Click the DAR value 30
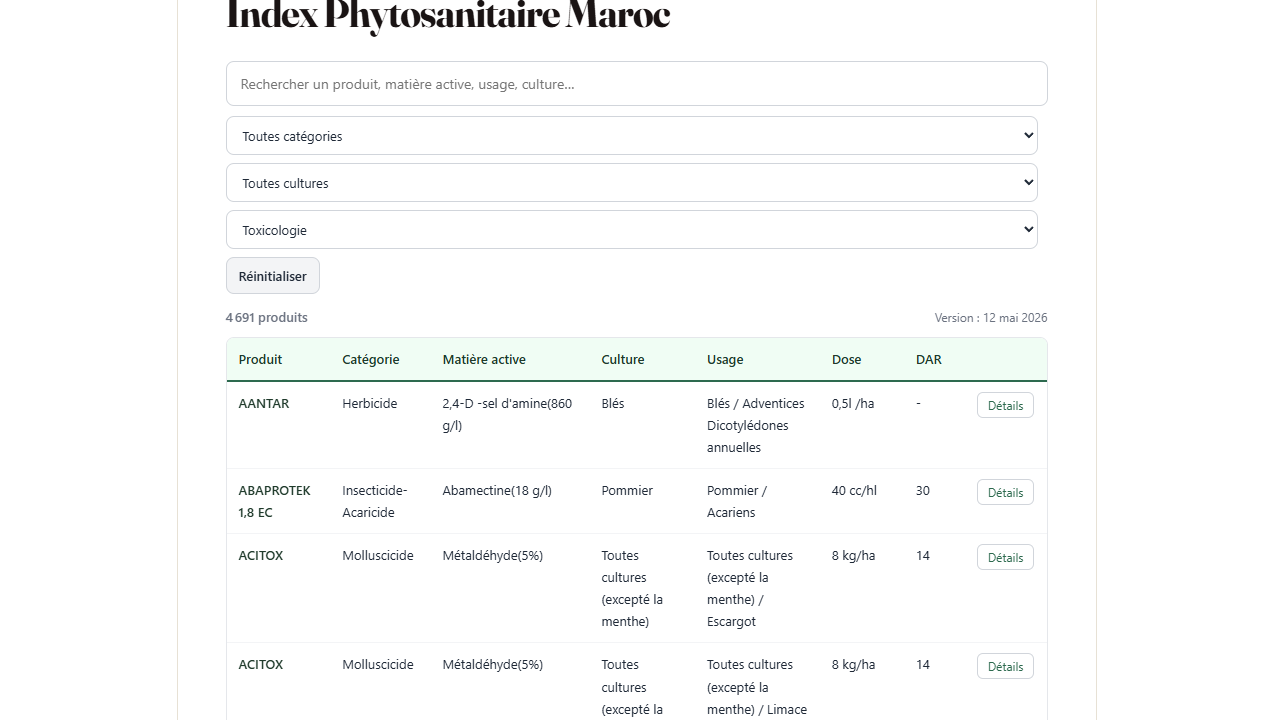Image resolution: width=1277 pixels, height=720 pixels. tap(923, 490)
